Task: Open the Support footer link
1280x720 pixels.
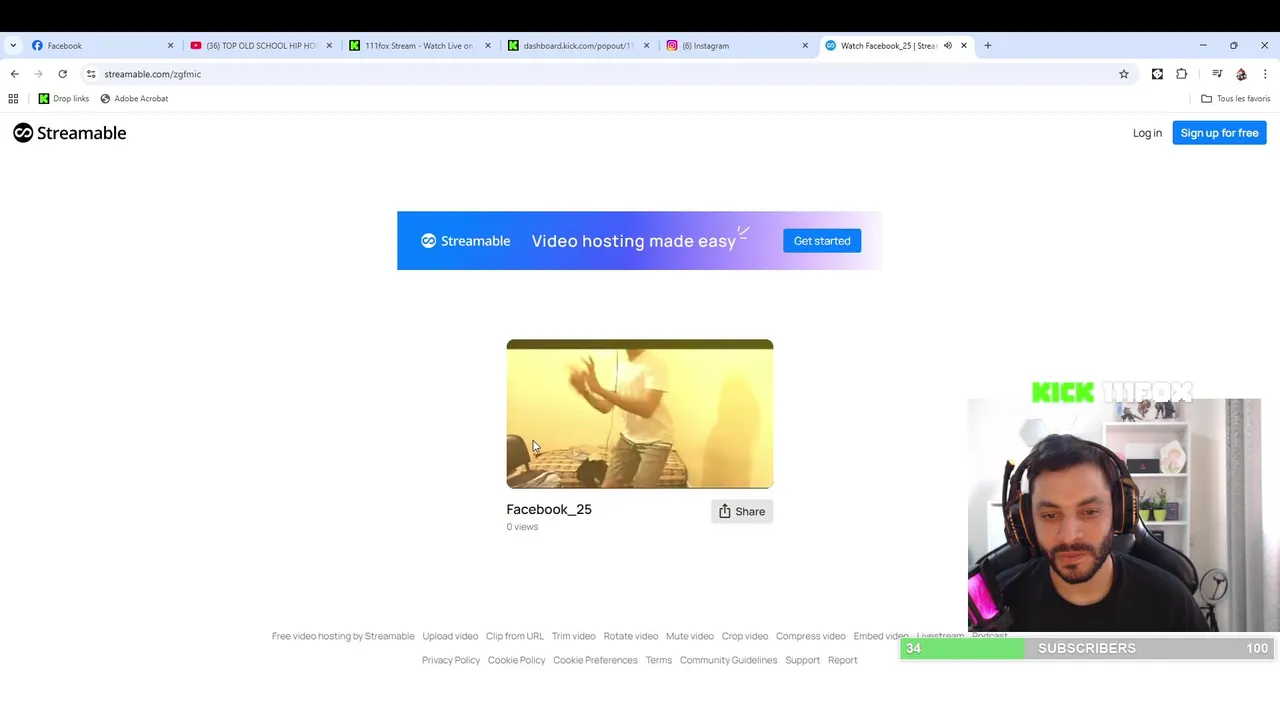Action: (x=803, y=660)
